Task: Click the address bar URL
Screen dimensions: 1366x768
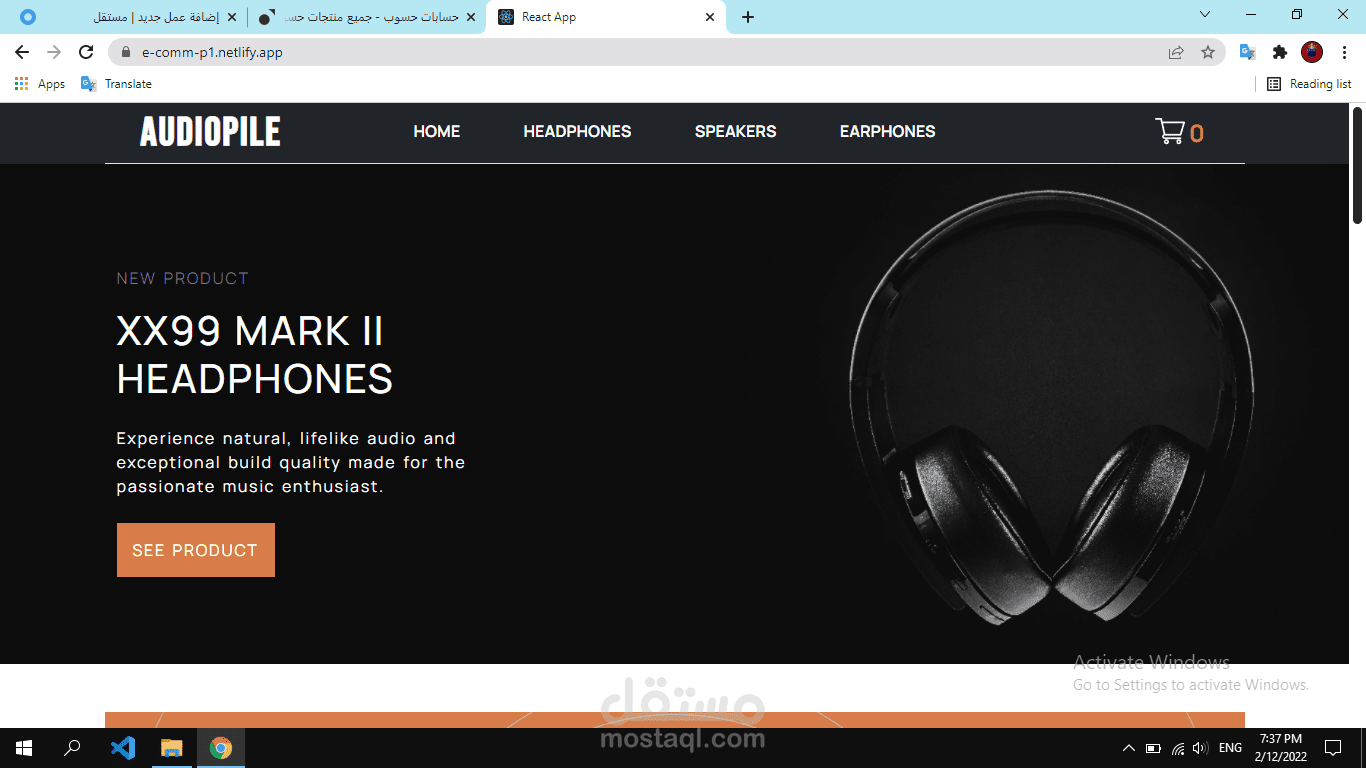Action: pos(212,52)
